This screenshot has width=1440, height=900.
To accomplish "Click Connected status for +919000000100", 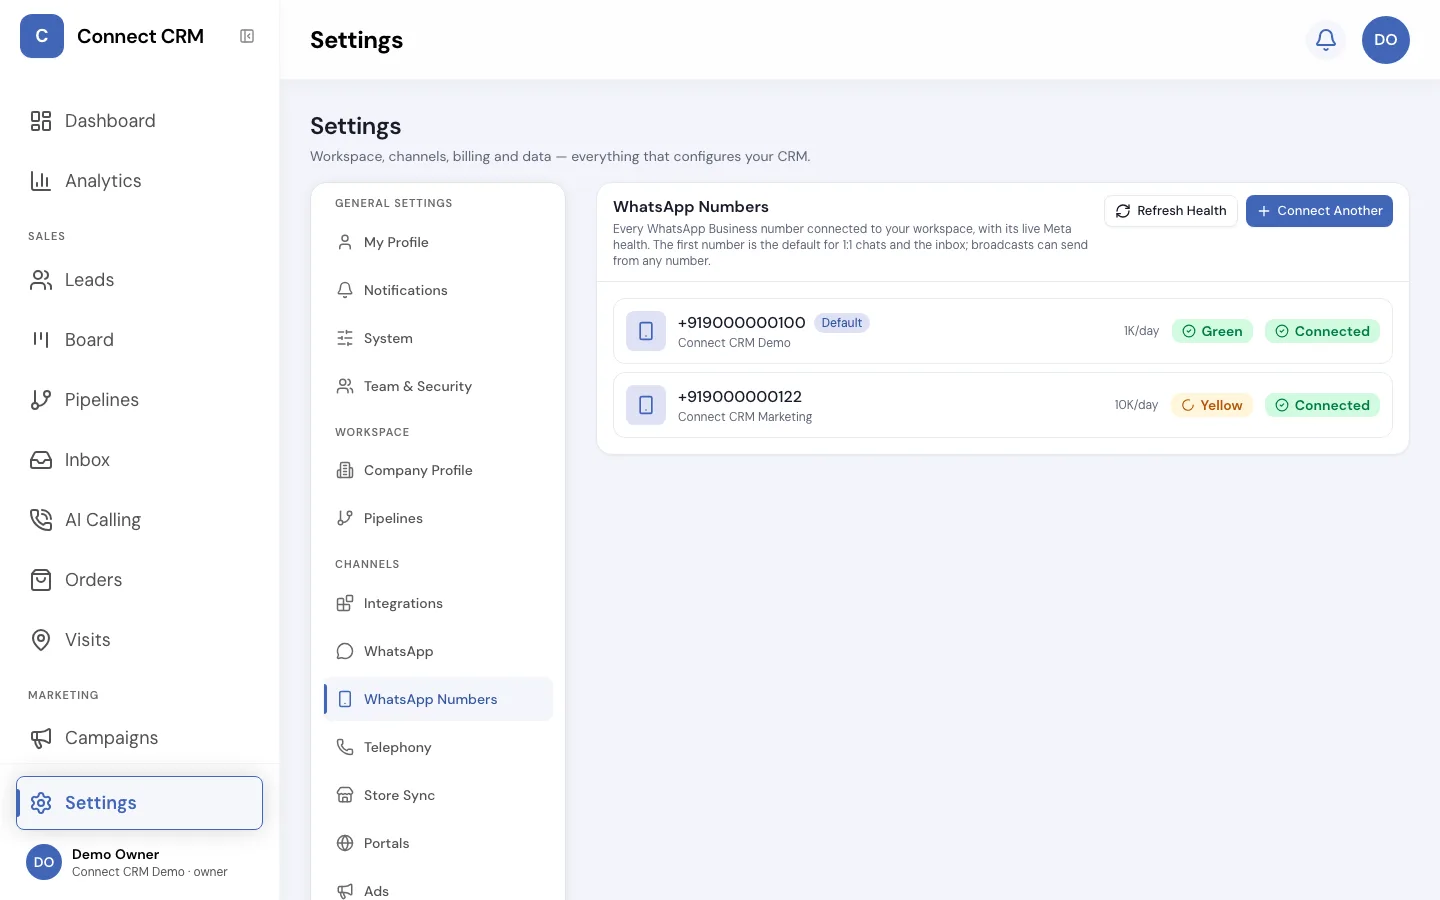I will pos(1322,331).
